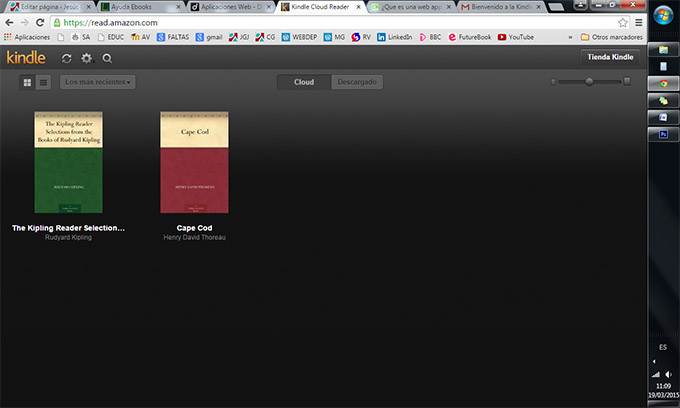
Task: Bookmark this page with the star icon
Action: click(x=622, y=22)
